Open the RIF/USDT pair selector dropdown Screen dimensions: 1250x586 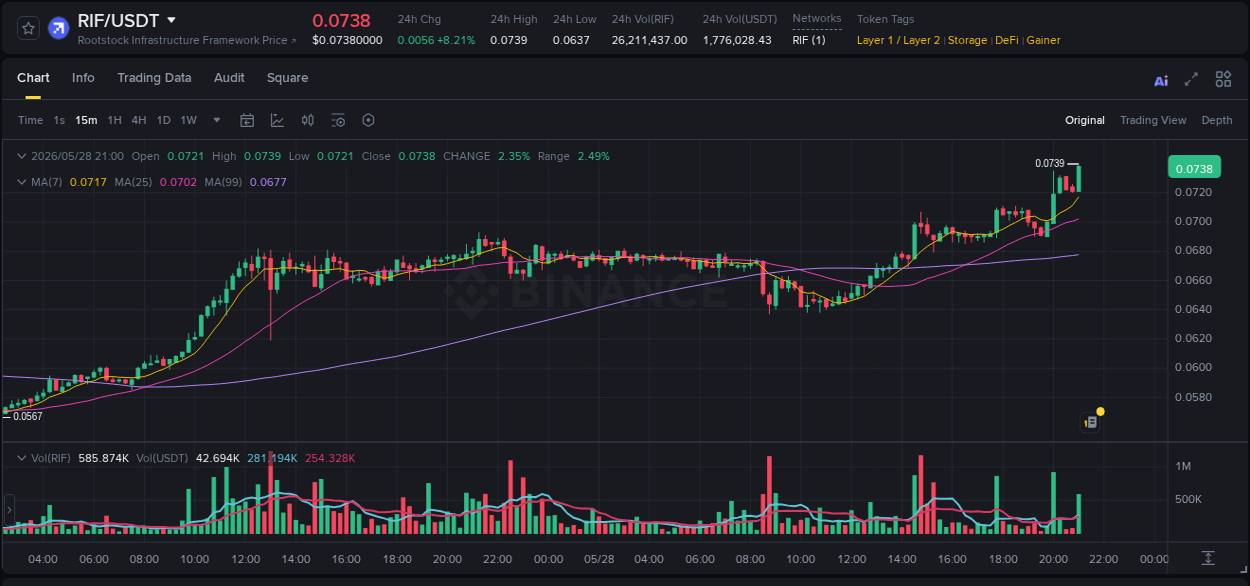point(171,20)
